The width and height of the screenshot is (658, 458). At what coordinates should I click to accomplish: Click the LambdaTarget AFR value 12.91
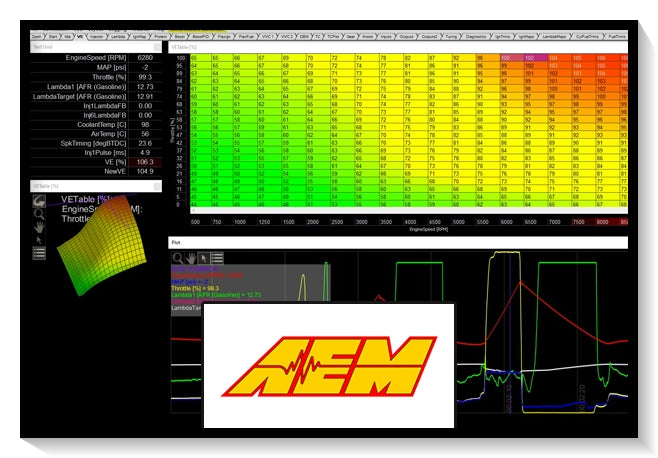(x=145, y=97)
